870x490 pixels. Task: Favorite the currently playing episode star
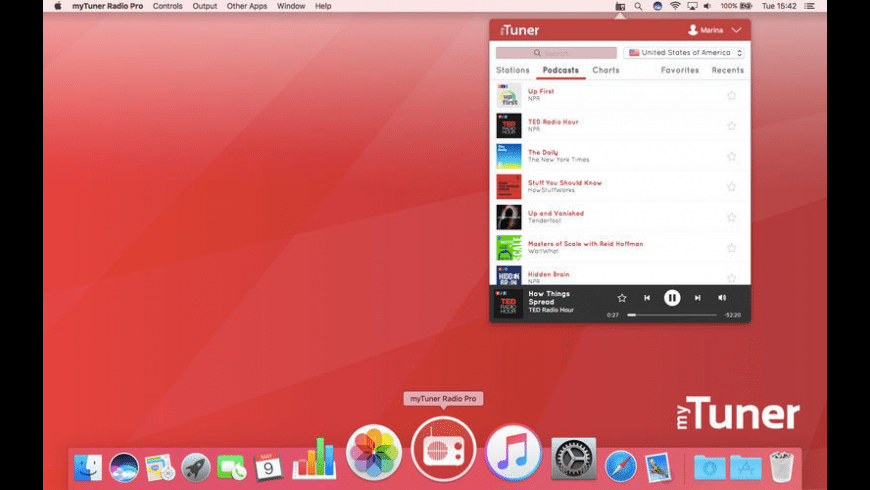622,298
